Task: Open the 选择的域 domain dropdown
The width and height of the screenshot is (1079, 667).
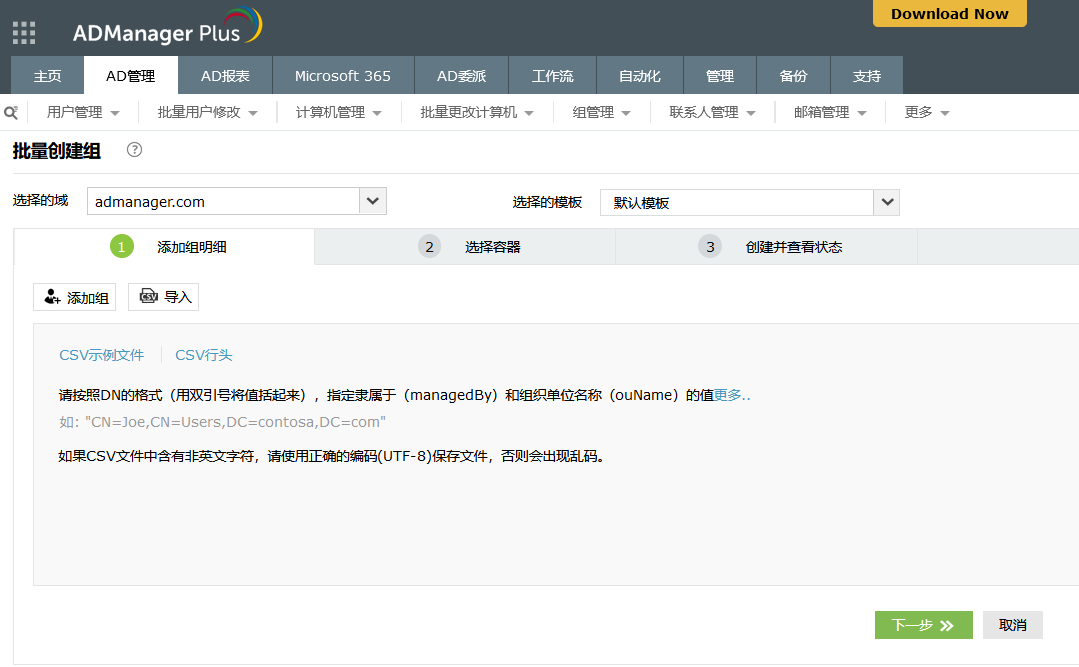Action: tap(372, 201)
